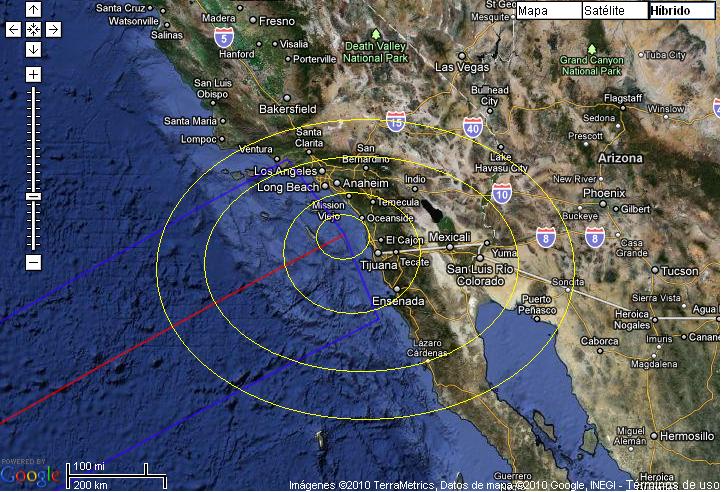Image resolution: width=721 pixels, height=492 pixels.
Task: Click the Phoenix city label
Action: [x=604, y=193]
